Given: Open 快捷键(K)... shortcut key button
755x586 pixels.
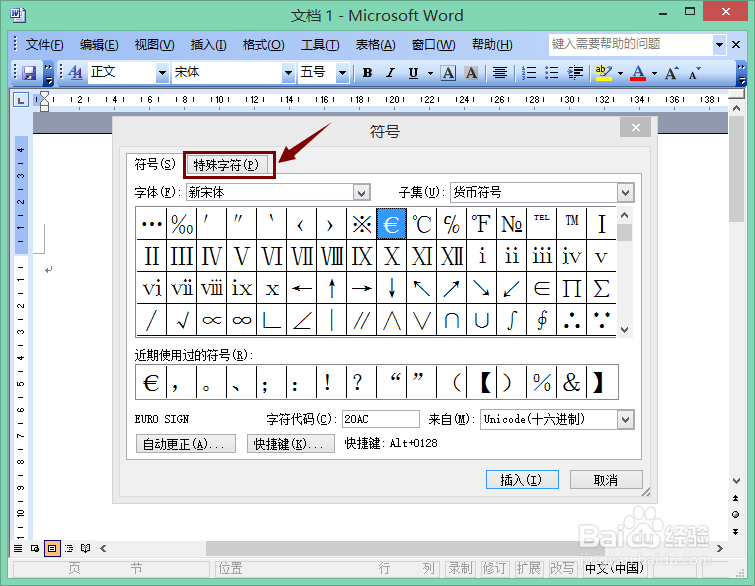Looking at the screenshot, I should pos(290,443).
